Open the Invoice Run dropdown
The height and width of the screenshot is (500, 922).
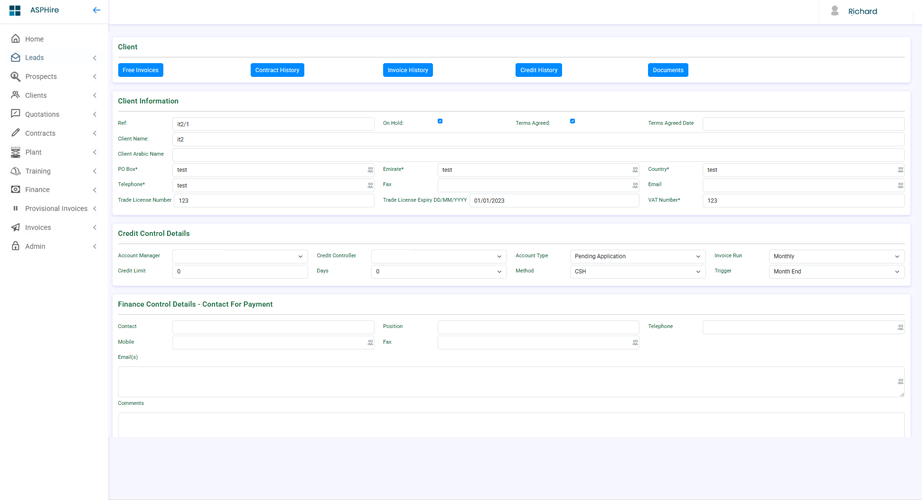pyautogui.click(x=835, y=257)
